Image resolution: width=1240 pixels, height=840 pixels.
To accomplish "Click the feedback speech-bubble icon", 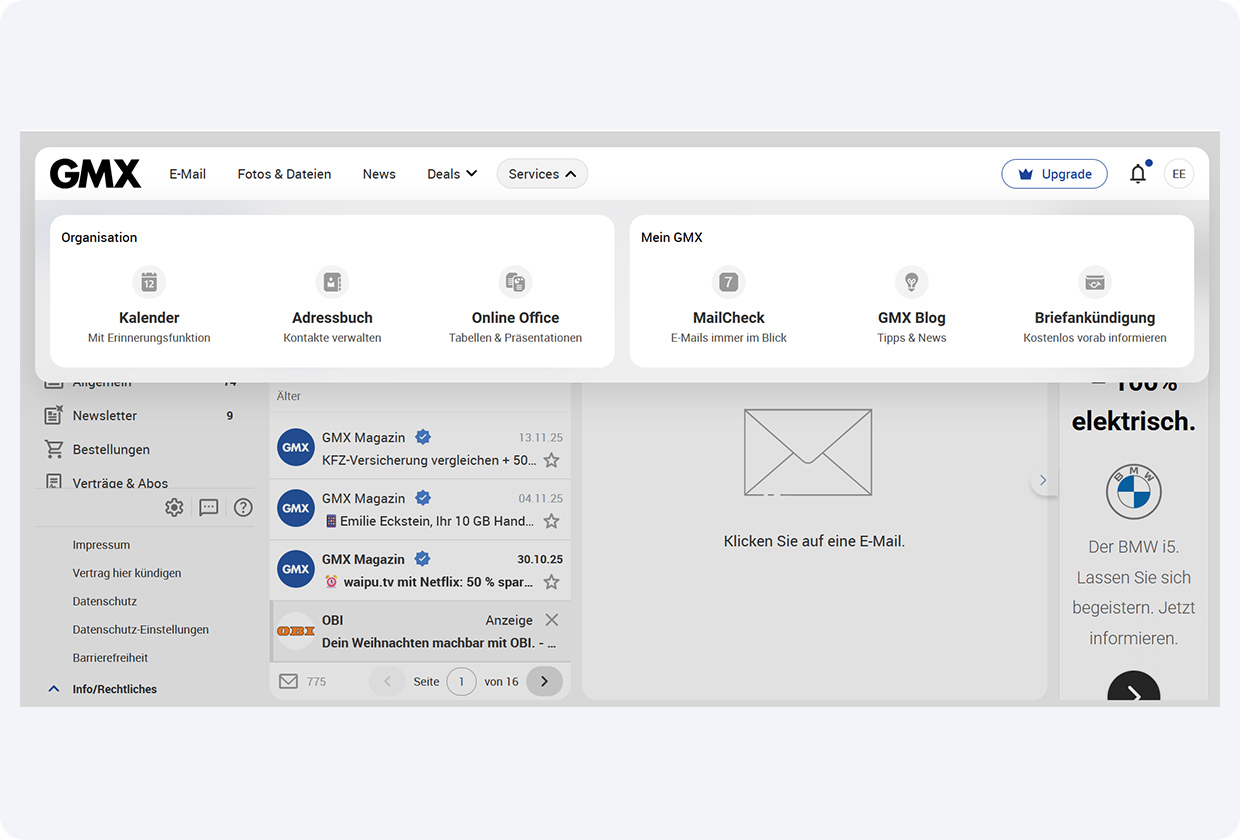I will coord(208,507).
